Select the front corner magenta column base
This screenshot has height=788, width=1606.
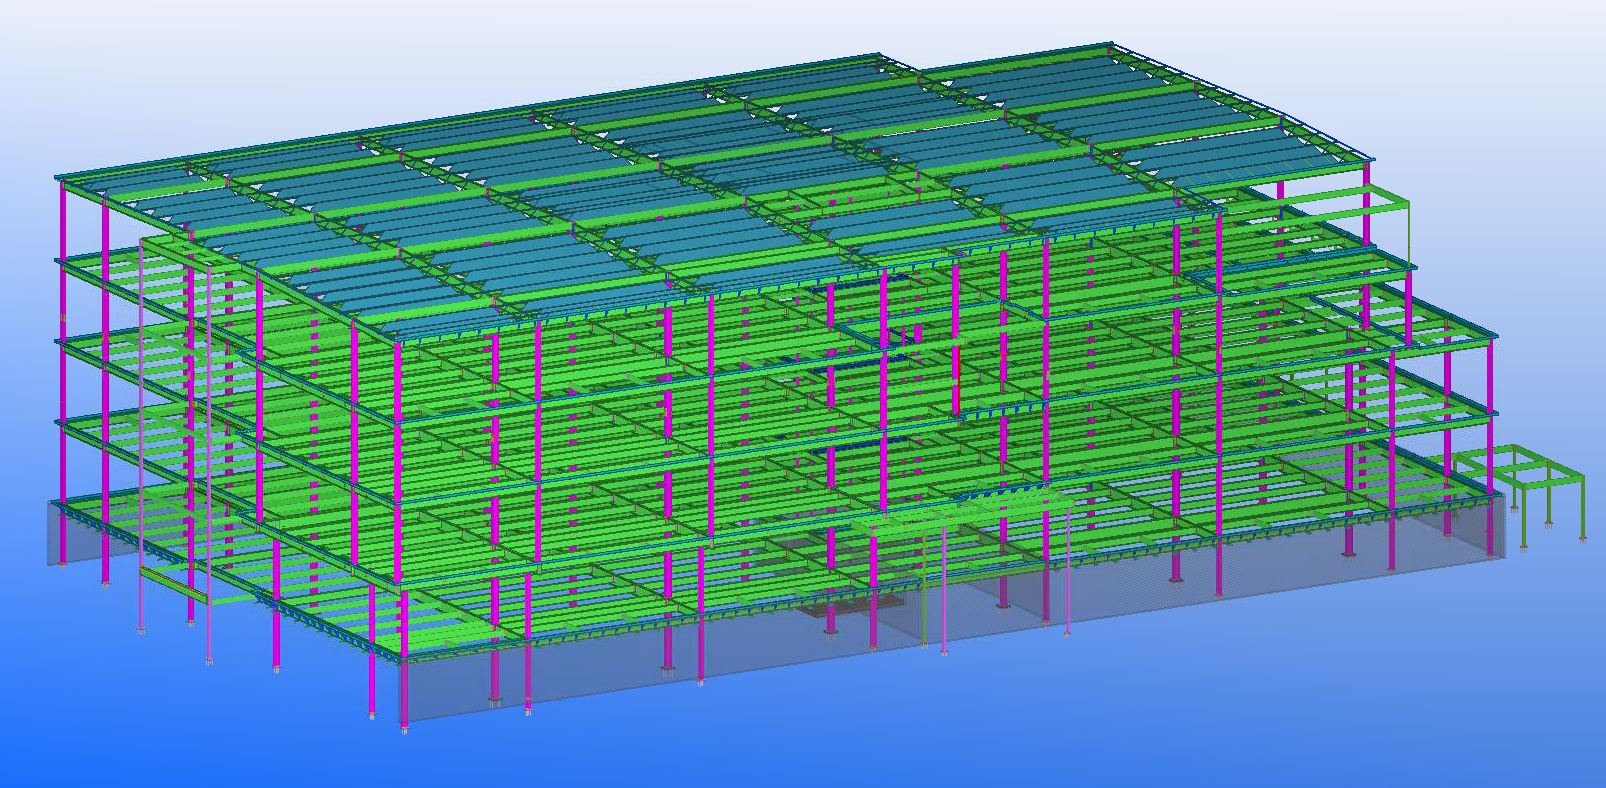[404, 725]
